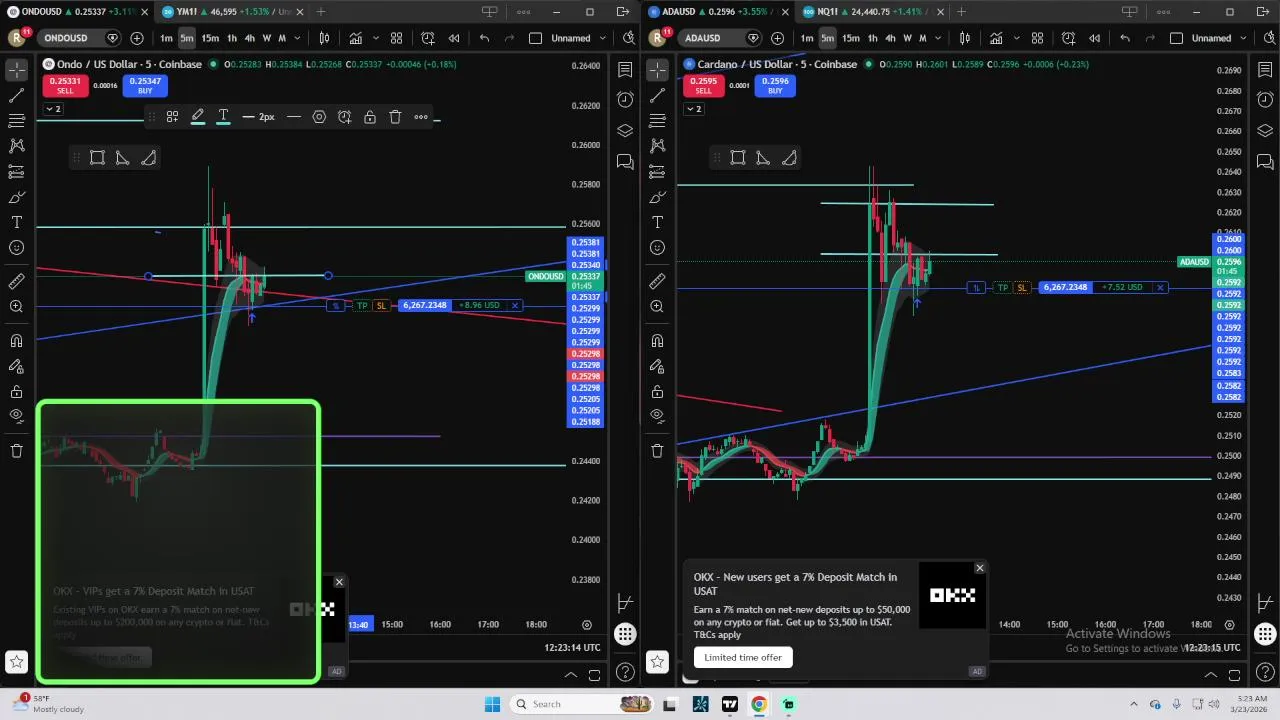Select the 1m timeframe in ADAUSD window
The height and width of the screenshot is (720, 1280).
(x=806, y=38)
